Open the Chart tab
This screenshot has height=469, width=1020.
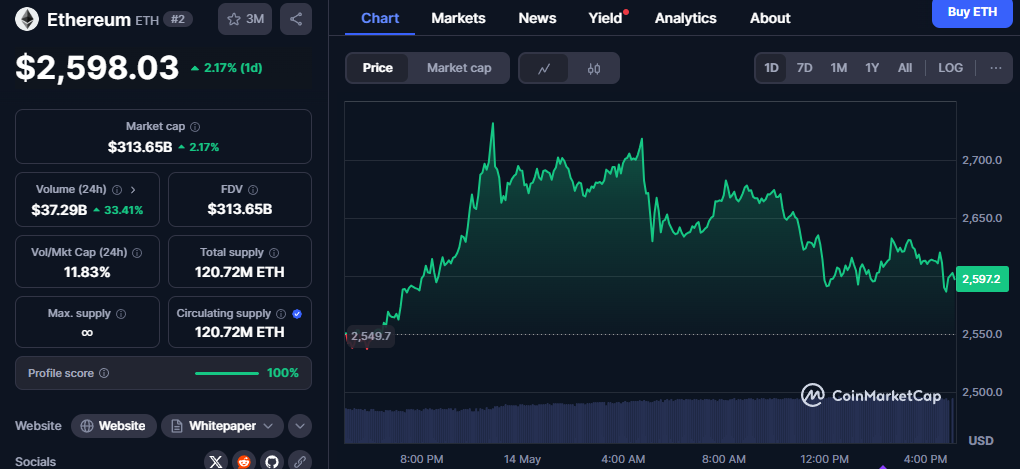(380, 18)
